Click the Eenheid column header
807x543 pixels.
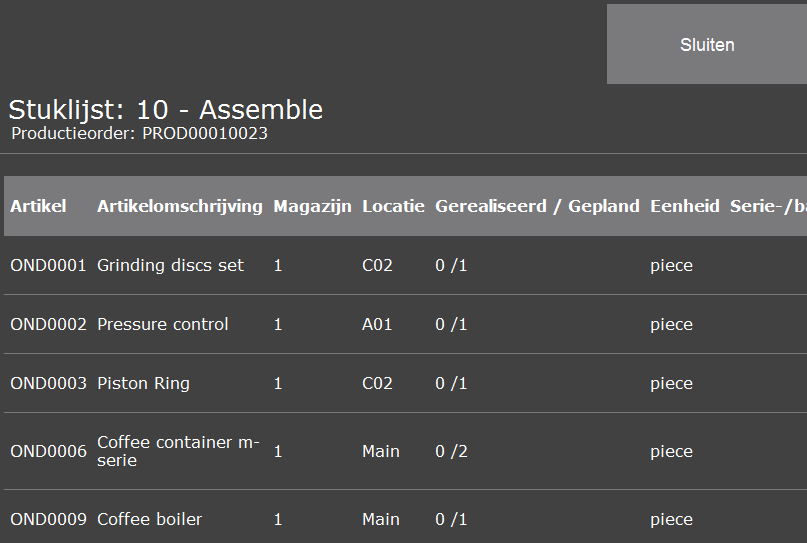[685, 206]
